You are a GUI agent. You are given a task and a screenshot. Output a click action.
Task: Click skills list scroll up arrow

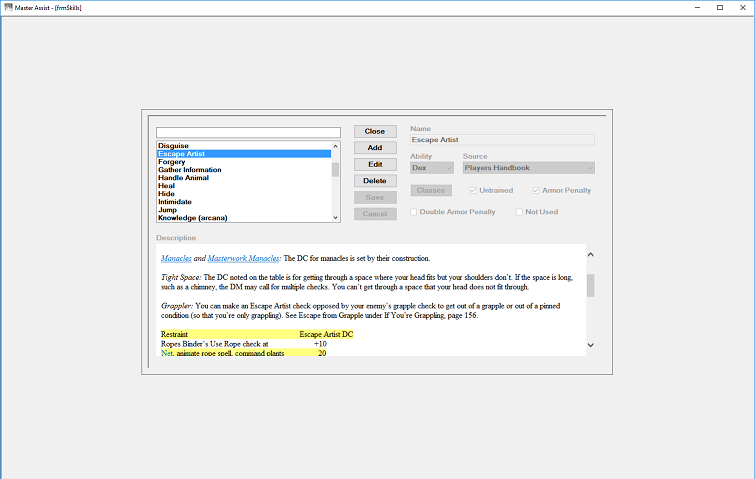click(336, 146)
